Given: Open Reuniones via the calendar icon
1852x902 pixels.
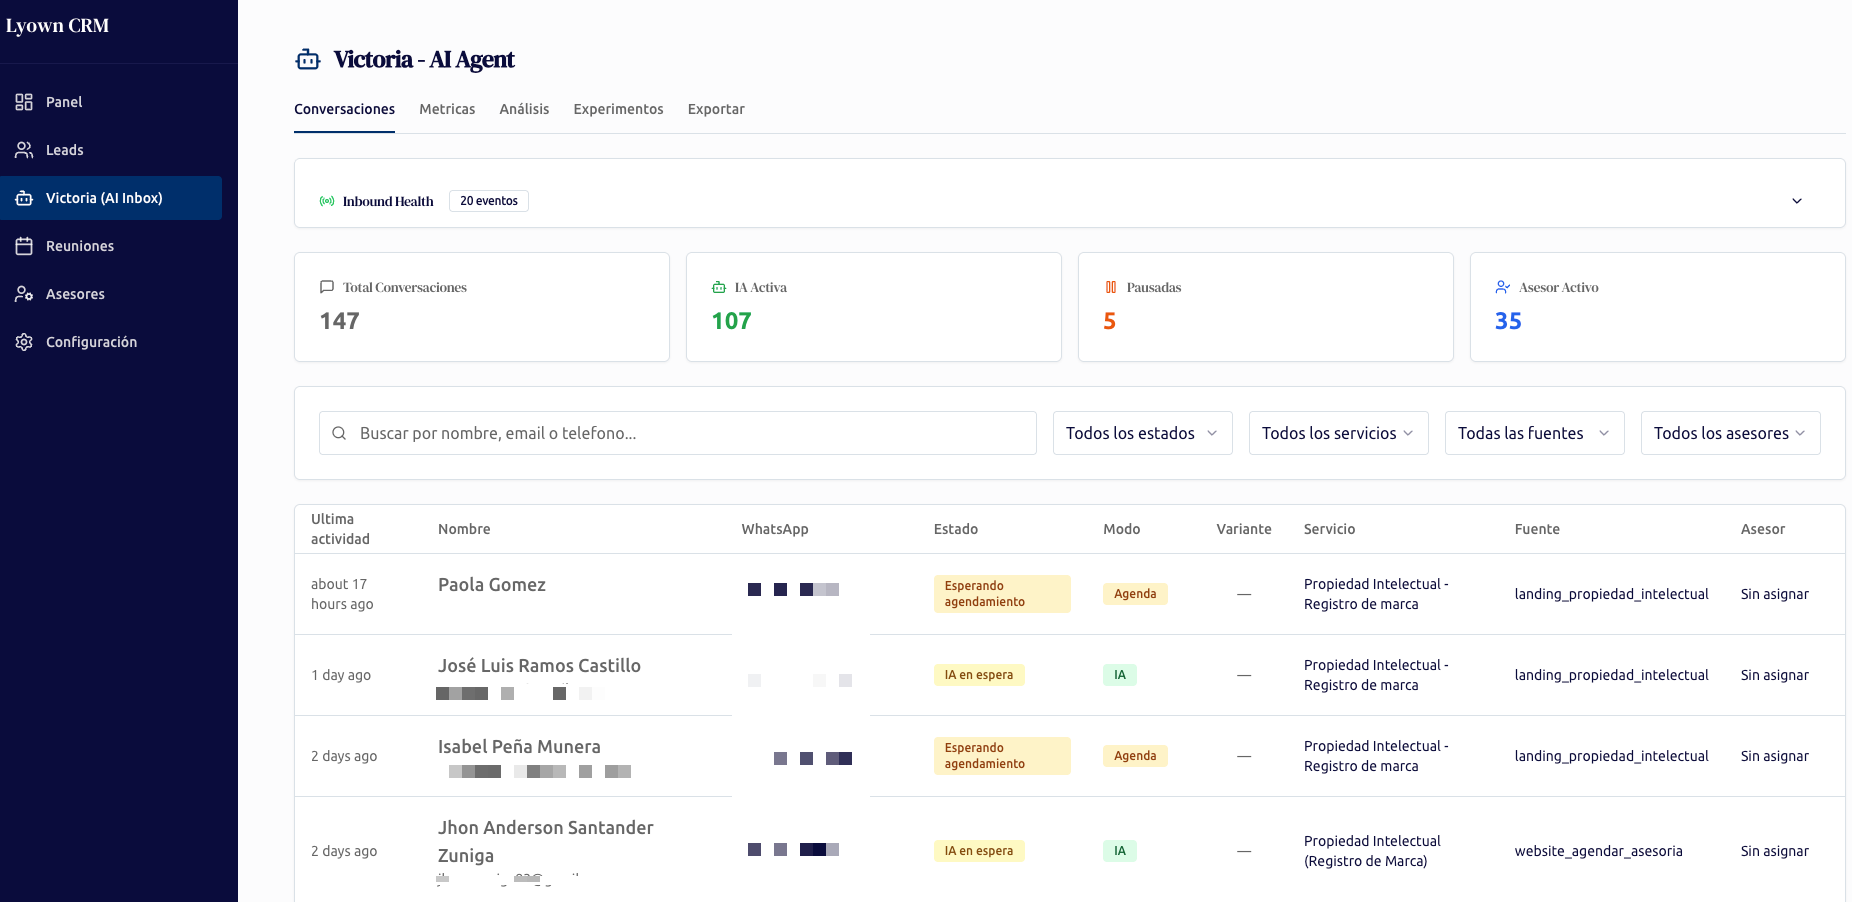Looking at the screenshot, I should pyautogui.click(x=24, y=245).
